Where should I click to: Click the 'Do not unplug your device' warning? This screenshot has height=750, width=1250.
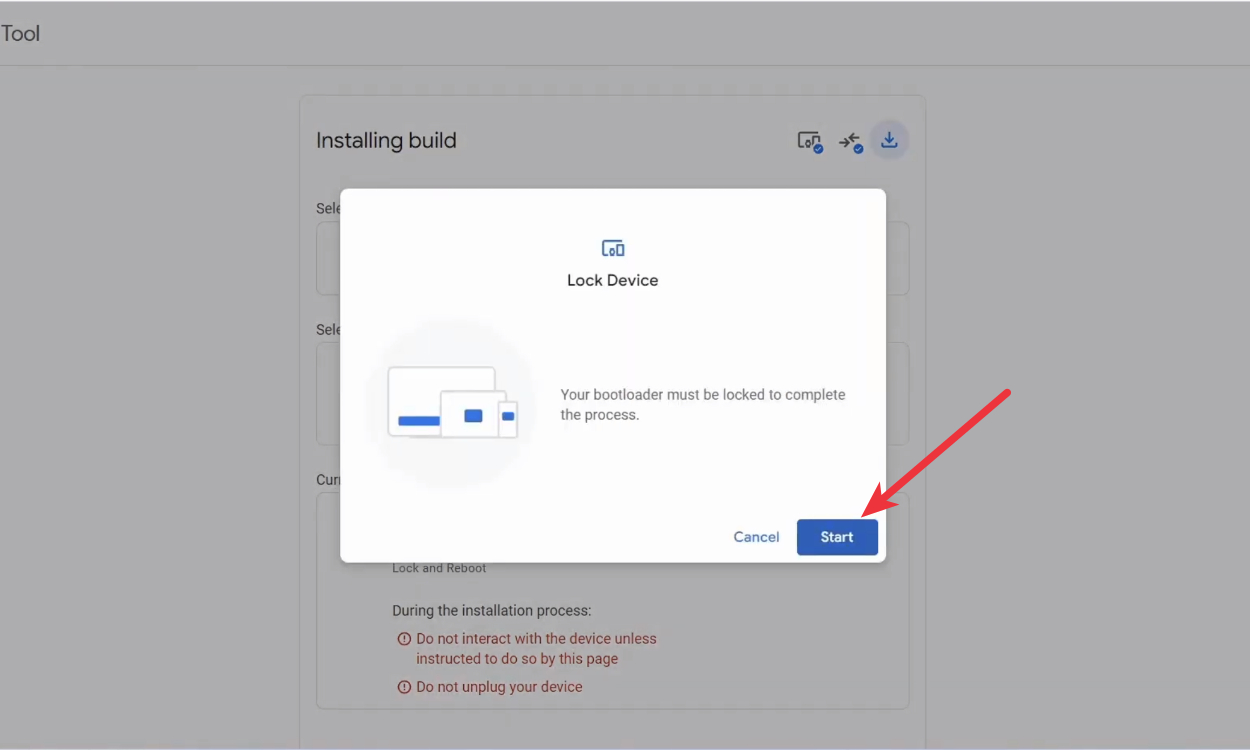[x=499, y=687]
